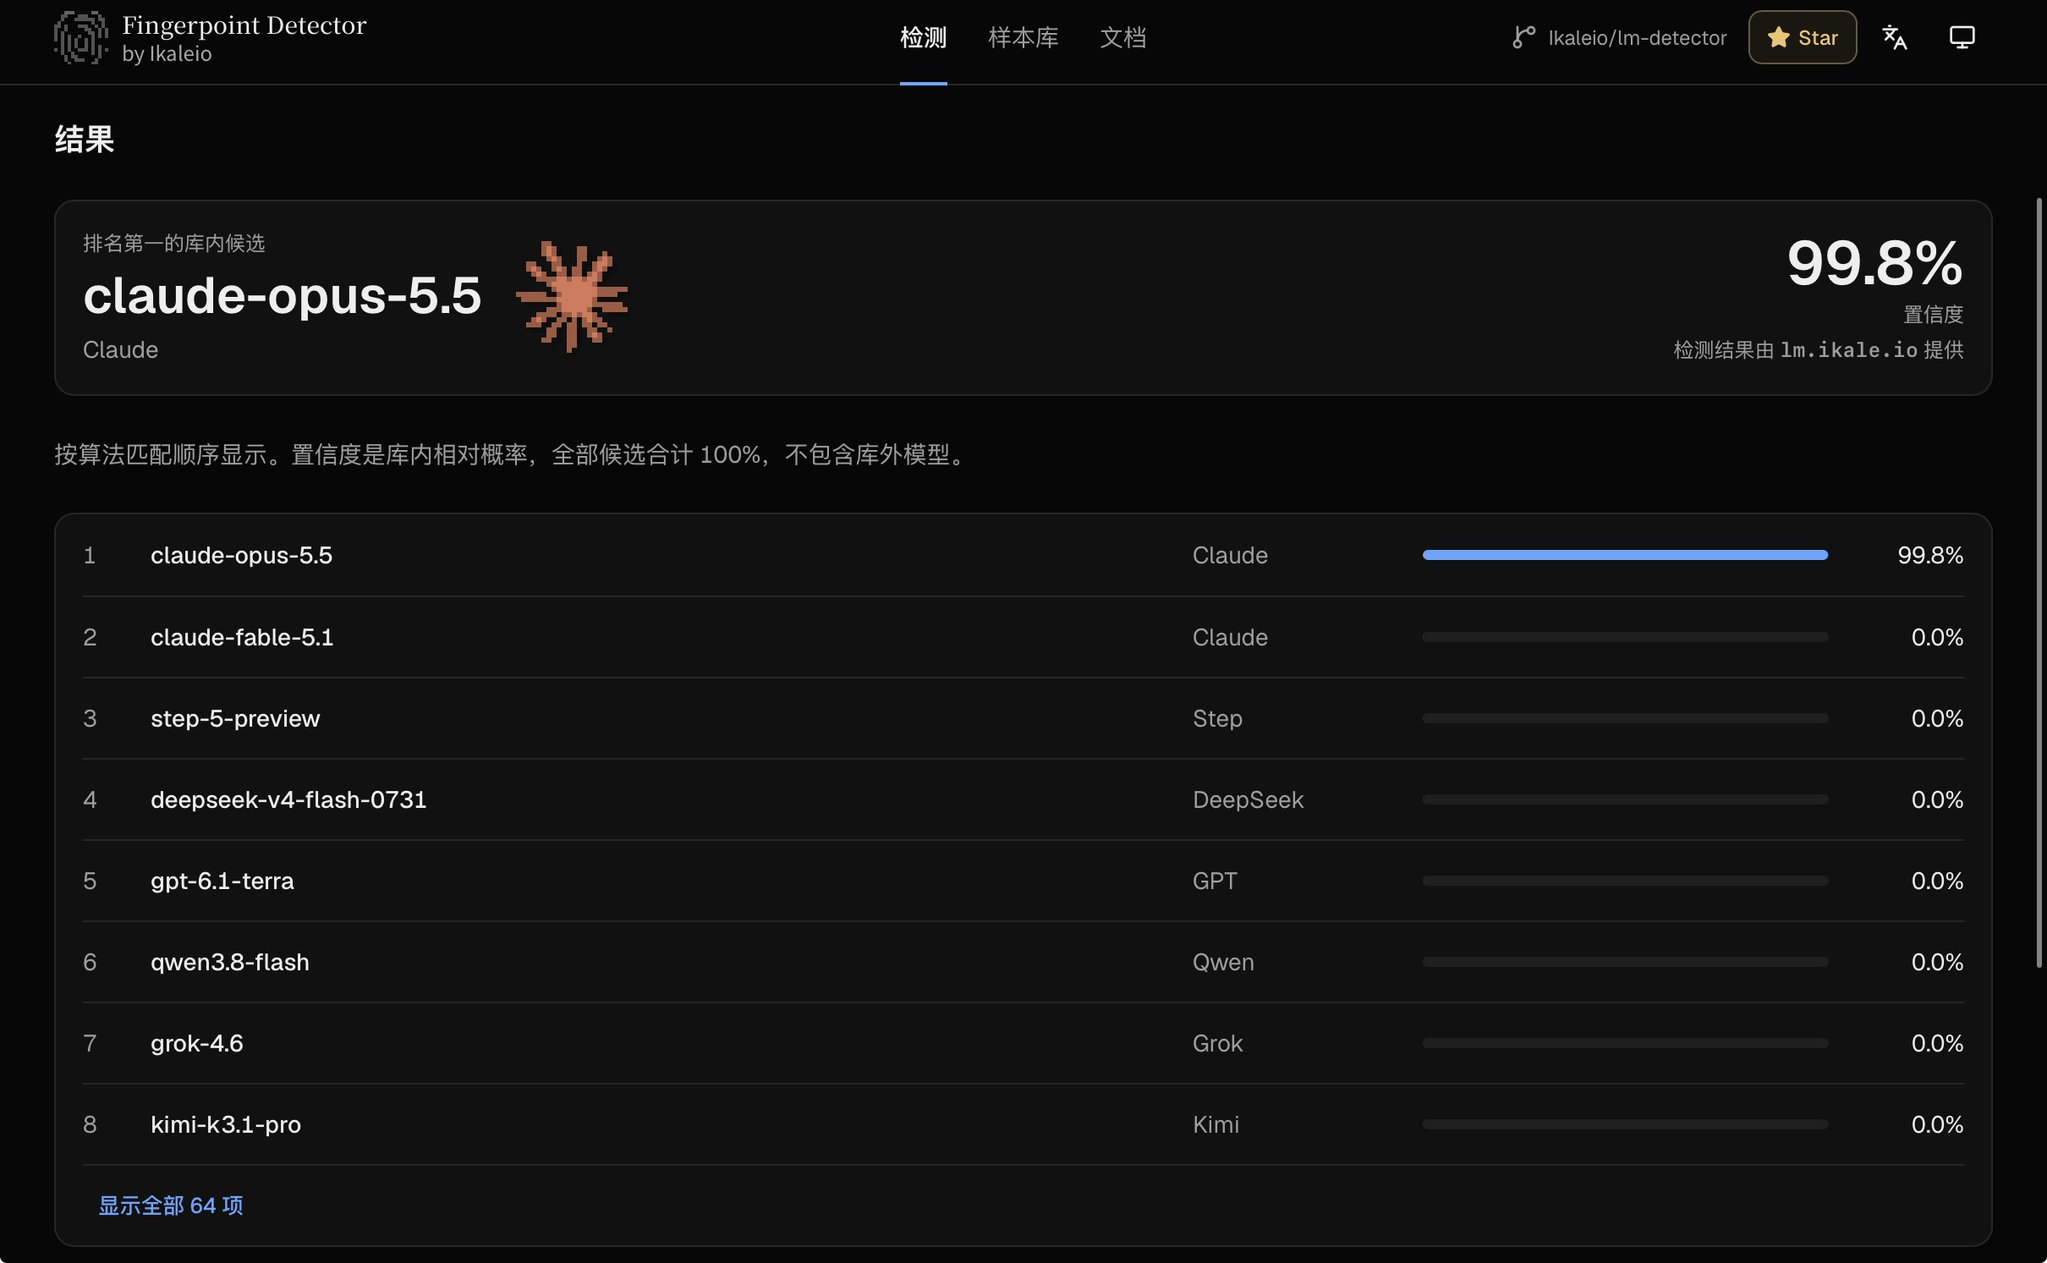Select the grok-4.6 row
The image size is (2047, 1263).
tap(1023, 1043)
